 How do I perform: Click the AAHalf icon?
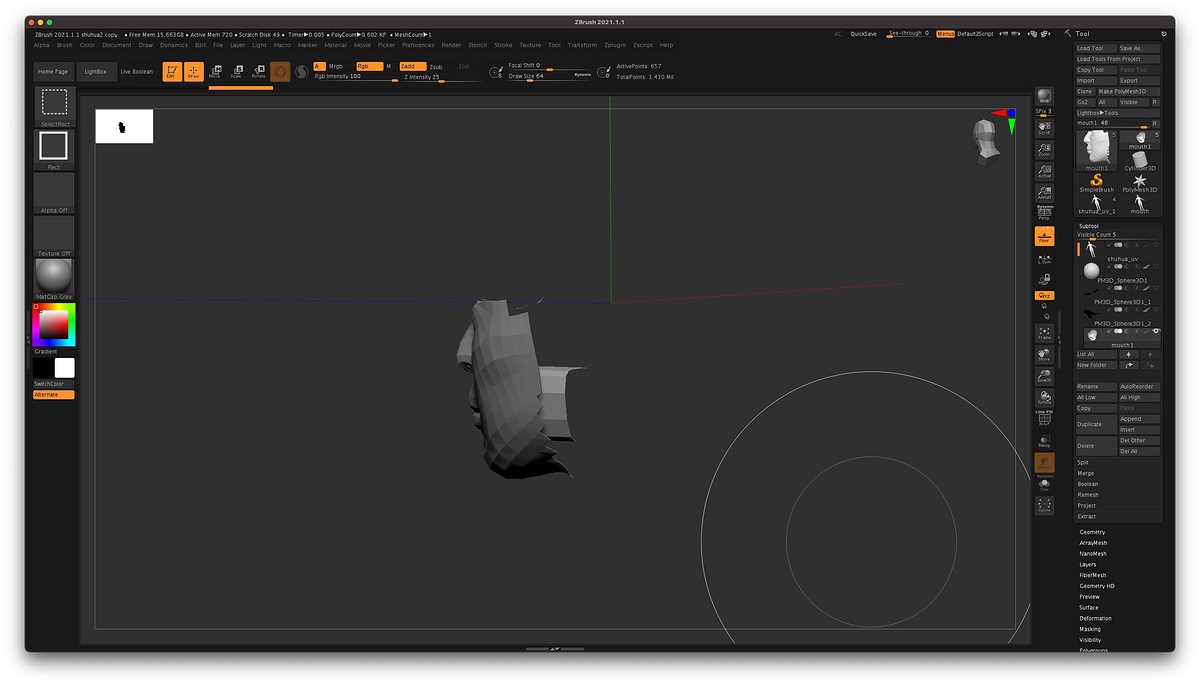point(1044,193)
